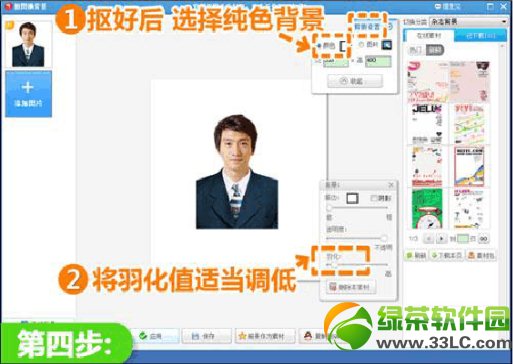
Task: Go to previous page of background materials
Action: (429, 239)
